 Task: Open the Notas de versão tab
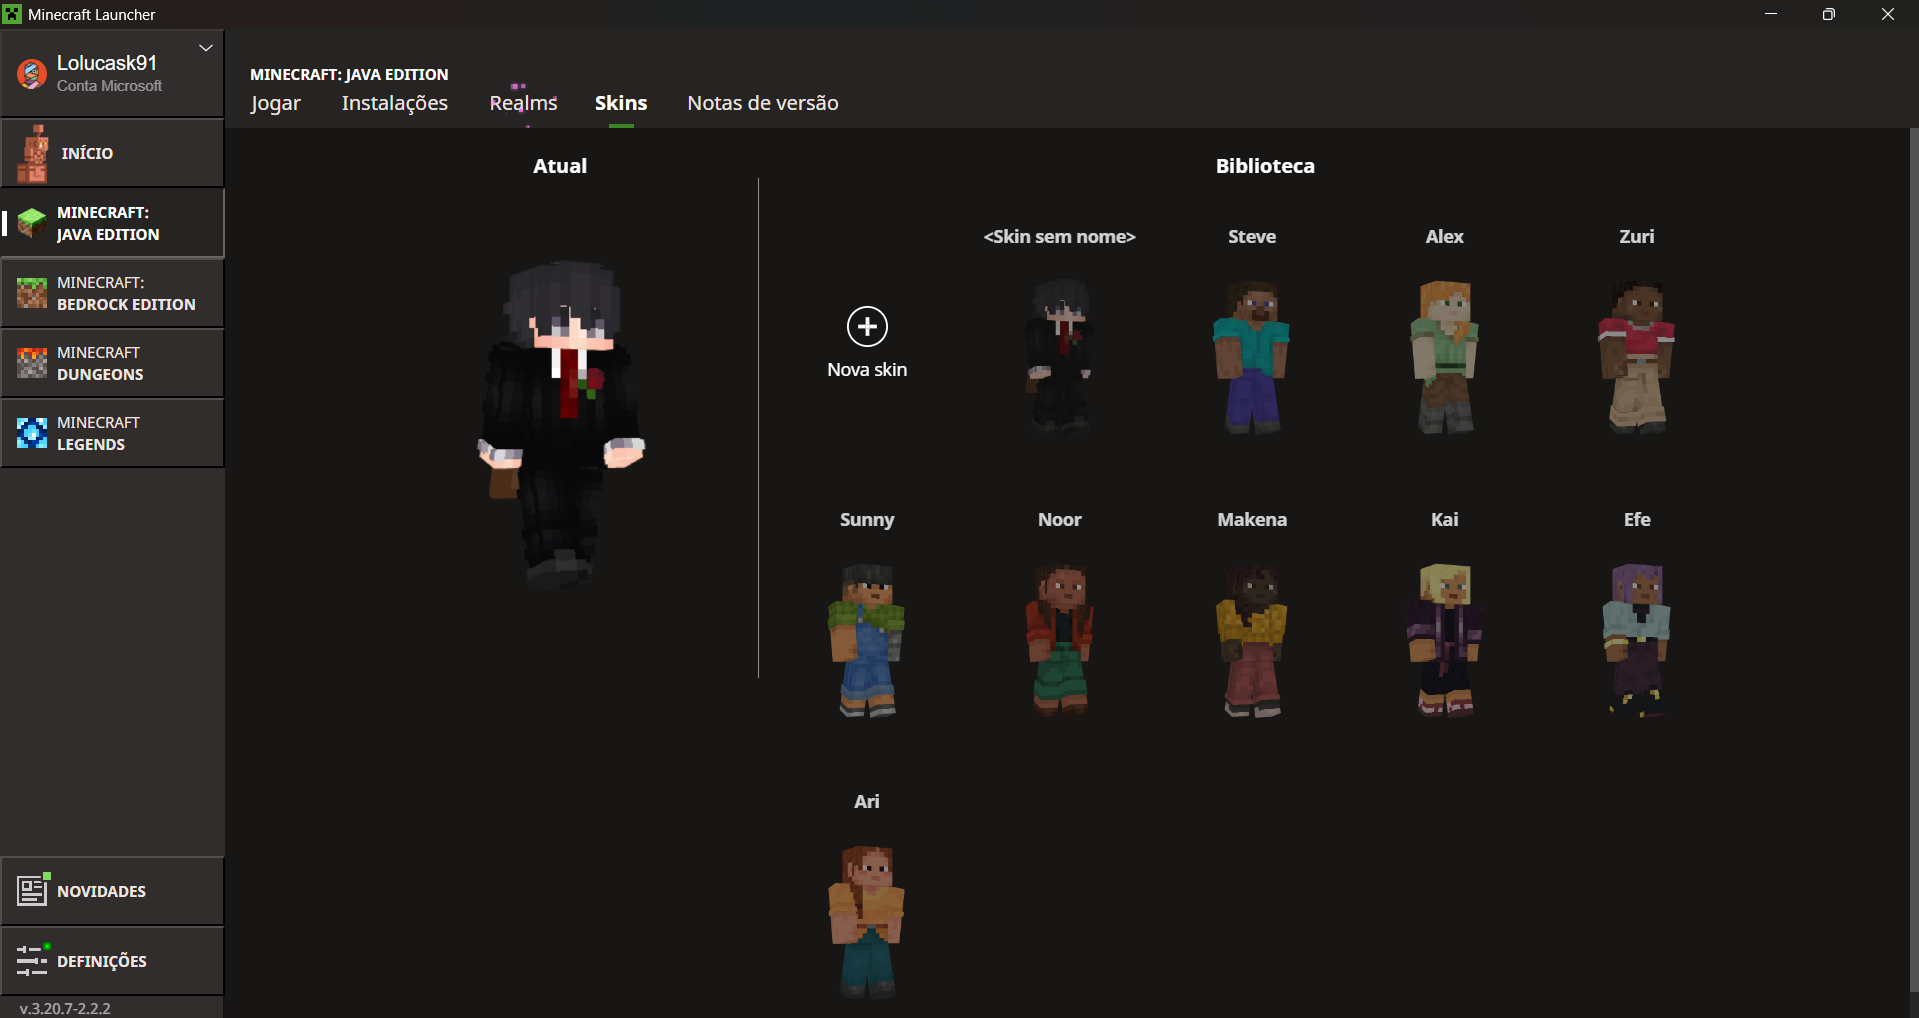pyautogui.click(x=763, y=103)
